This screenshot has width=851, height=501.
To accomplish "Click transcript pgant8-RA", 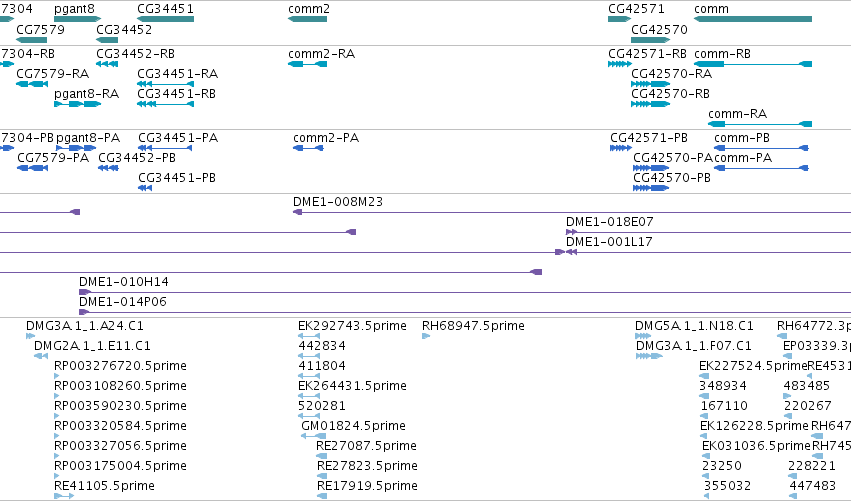I will [x=78, y=104].
